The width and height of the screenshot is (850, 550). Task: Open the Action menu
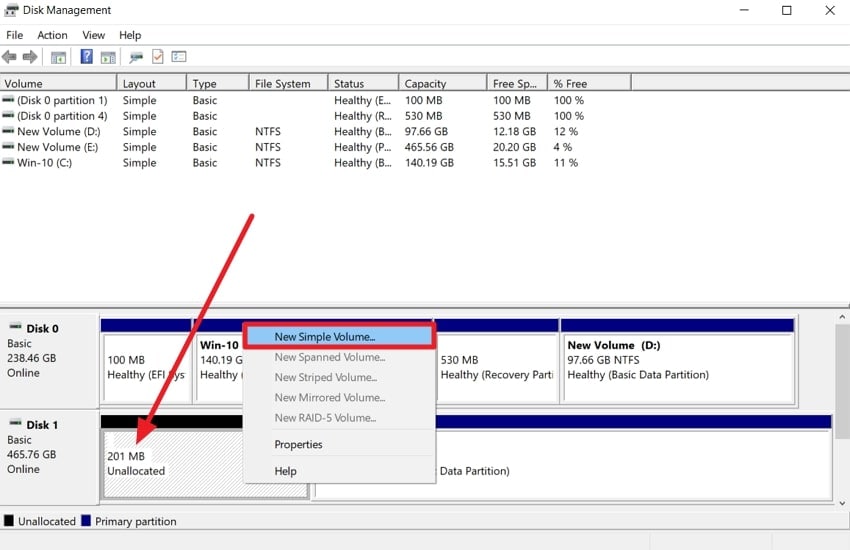coord(52,35)
